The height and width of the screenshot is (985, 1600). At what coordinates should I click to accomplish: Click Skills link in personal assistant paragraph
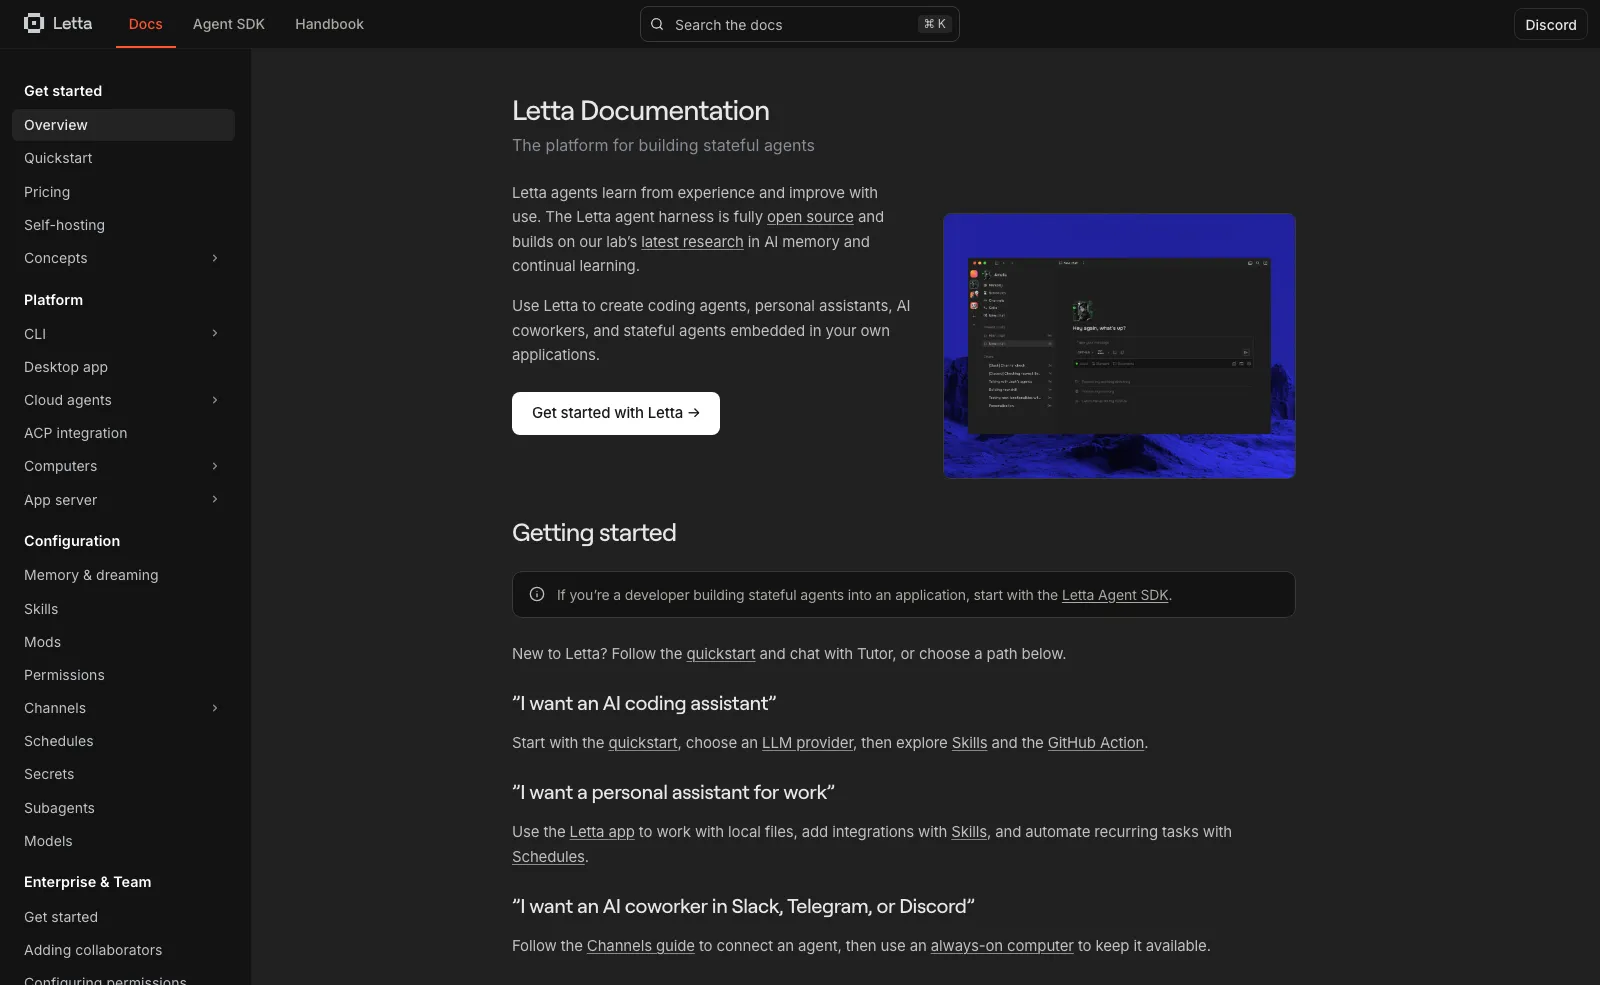coord(969,832)
